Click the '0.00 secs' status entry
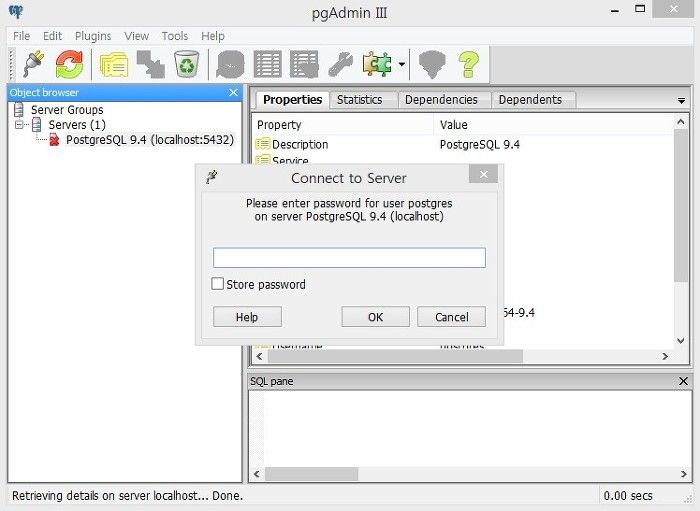Image resolution: width=700 pixels, height=511 pixels. tap(628, 495)
